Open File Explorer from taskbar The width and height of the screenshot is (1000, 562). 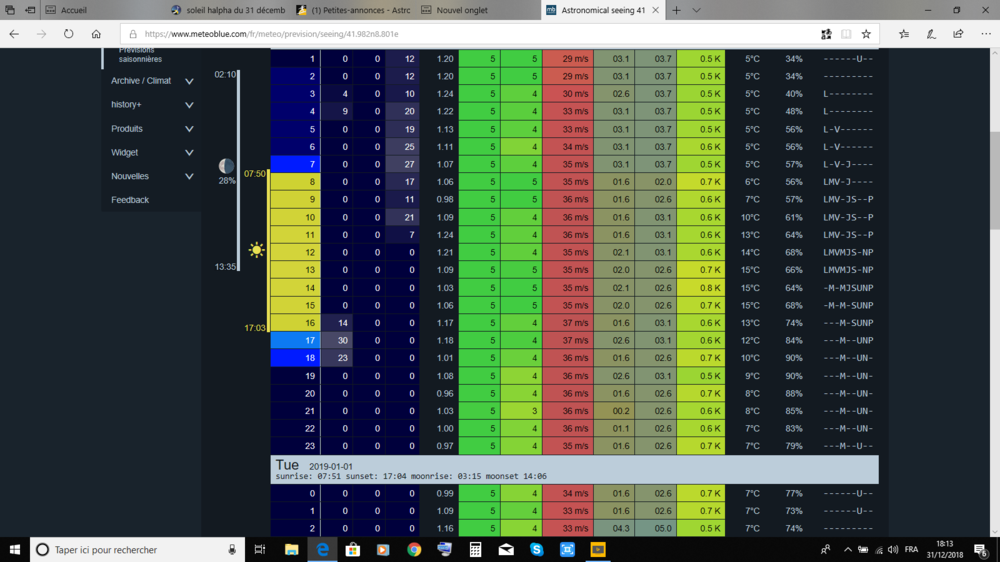click(291, 549)
